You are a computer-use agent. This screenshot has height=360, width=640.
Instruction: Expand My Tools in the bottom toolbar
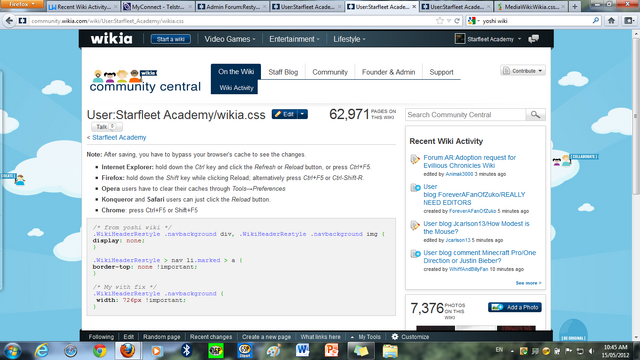[366, 337]
